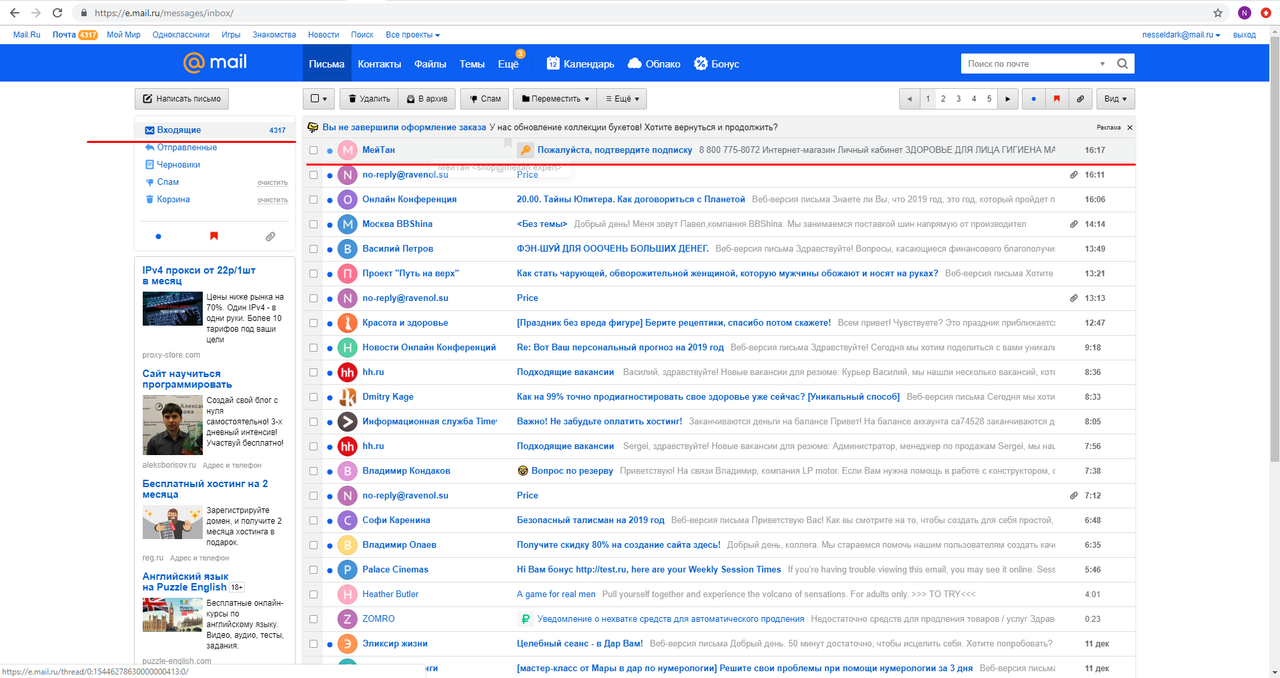The width and height of the screenshot is (1280, 678).
Task: Click Chrome address bar URL
Action: click(165, 13)
